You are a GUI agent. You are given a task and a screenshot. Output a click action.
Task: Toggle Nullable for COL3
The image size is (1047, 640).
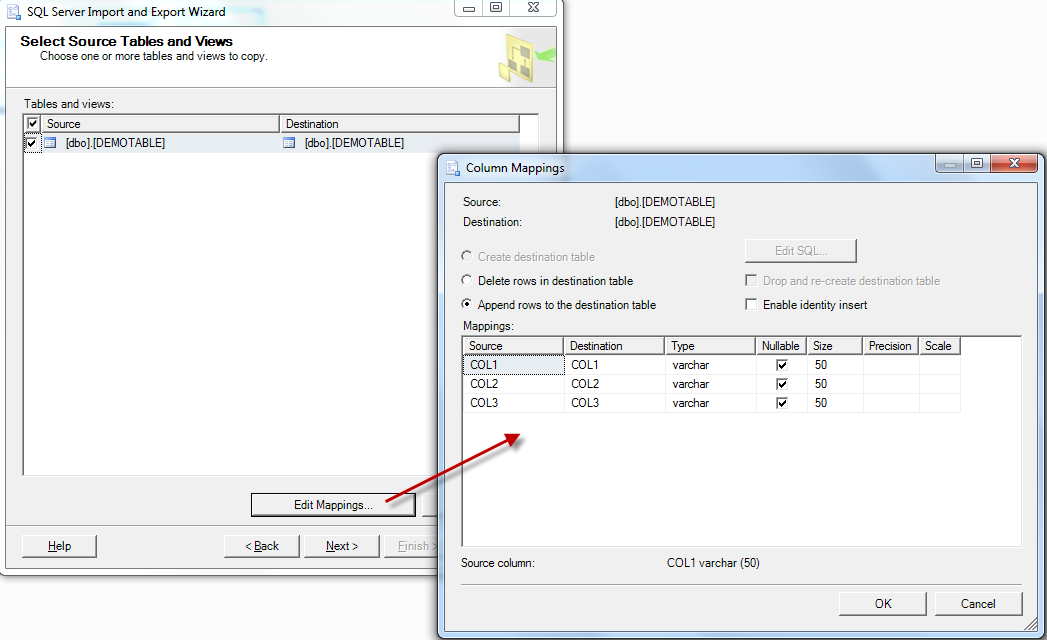782,403
